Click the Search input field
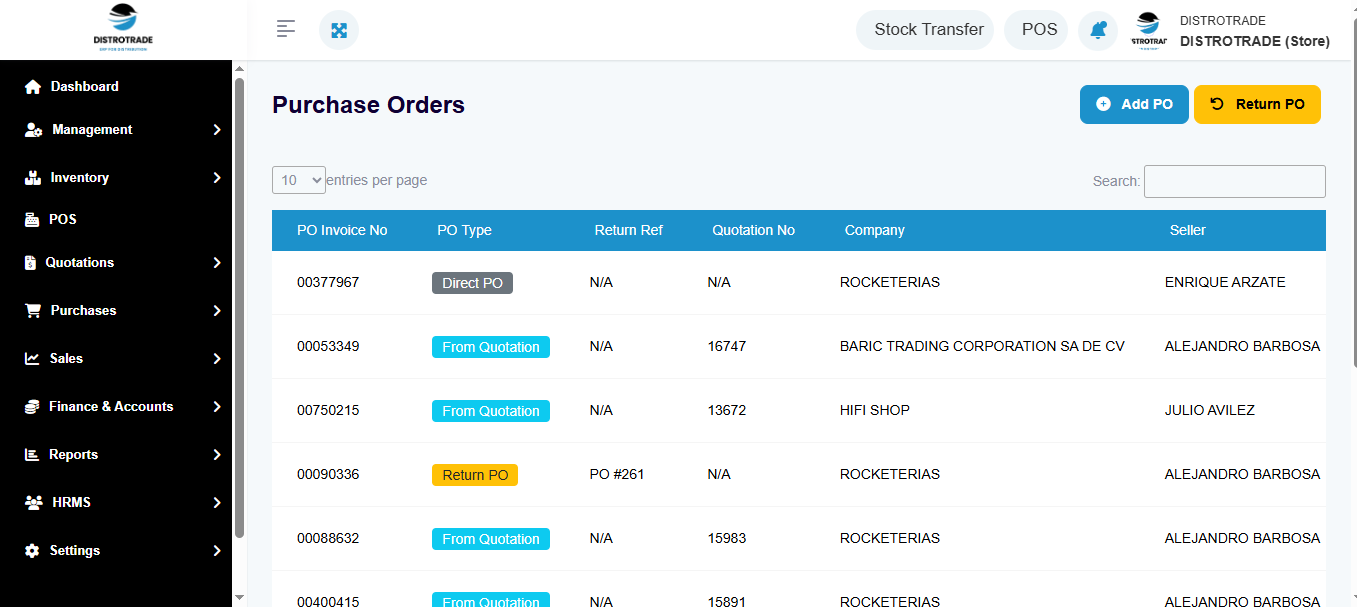The image size is (1357, 607). click(x=1235, y=181)
